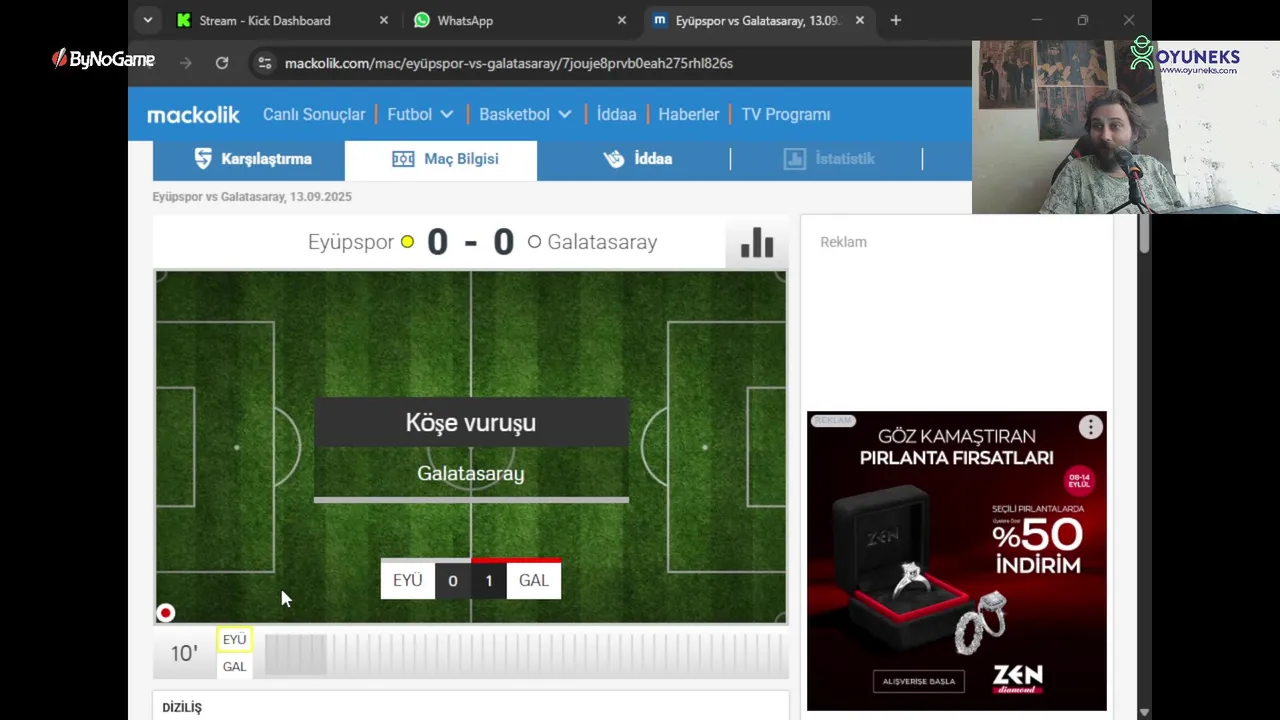Click the match timeline progress bar
This screenshot has width=1280, height=720.
[526, 654]
